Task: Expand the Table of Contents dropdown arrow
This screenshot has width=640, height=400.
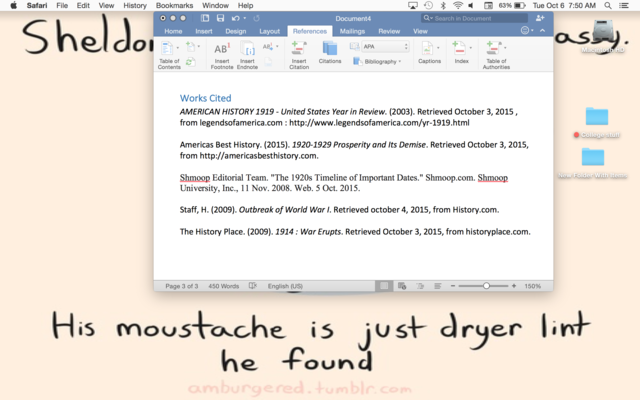Action: tap(178, 48)
